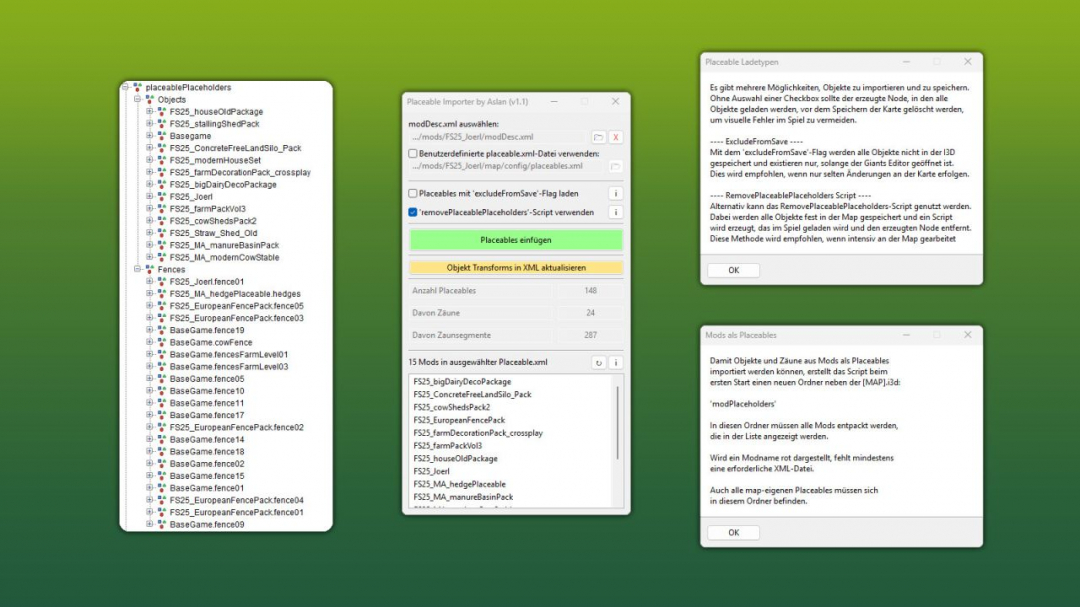Uncheck 'removePlaceablePlaceholders-Script verwenden'
Screen dimensions: 1080x607
click(413, 211)
